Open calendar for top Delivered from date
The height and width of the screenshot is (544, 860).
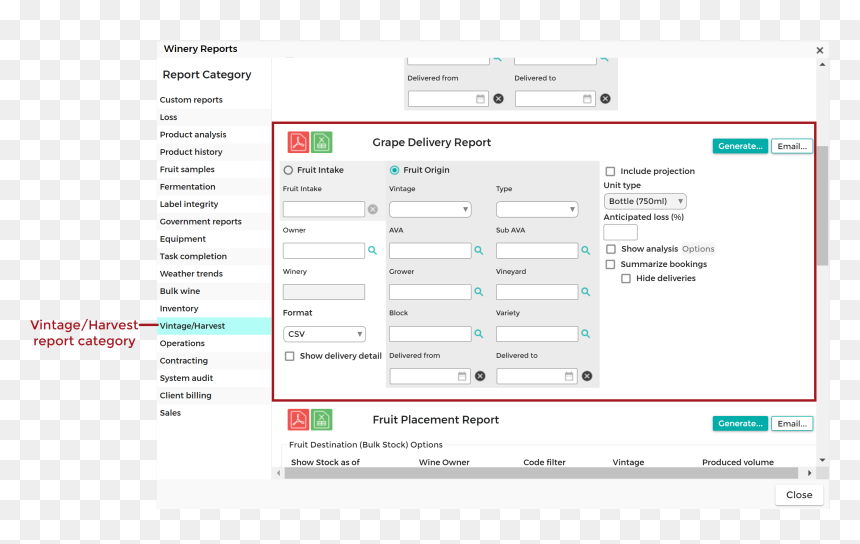pyautogui.click(x=480, y=99)
